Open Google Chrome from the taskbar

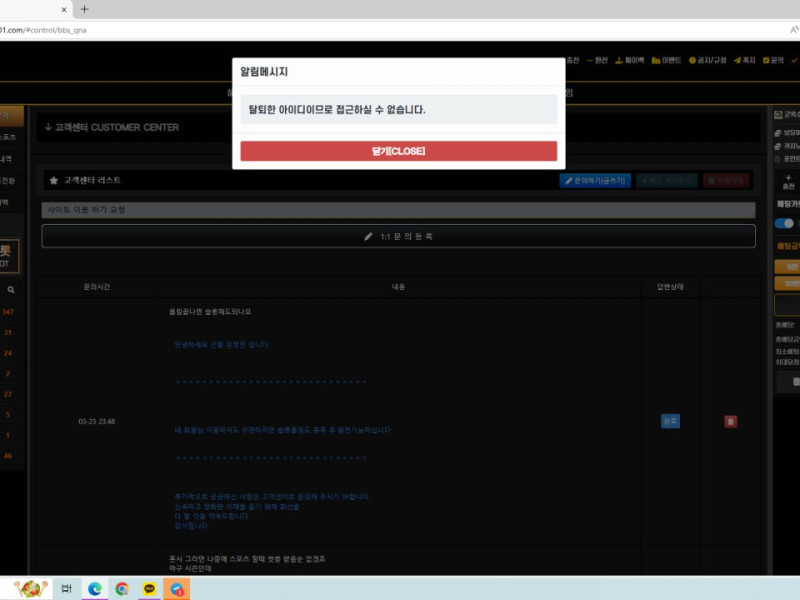tap(122, 589)
